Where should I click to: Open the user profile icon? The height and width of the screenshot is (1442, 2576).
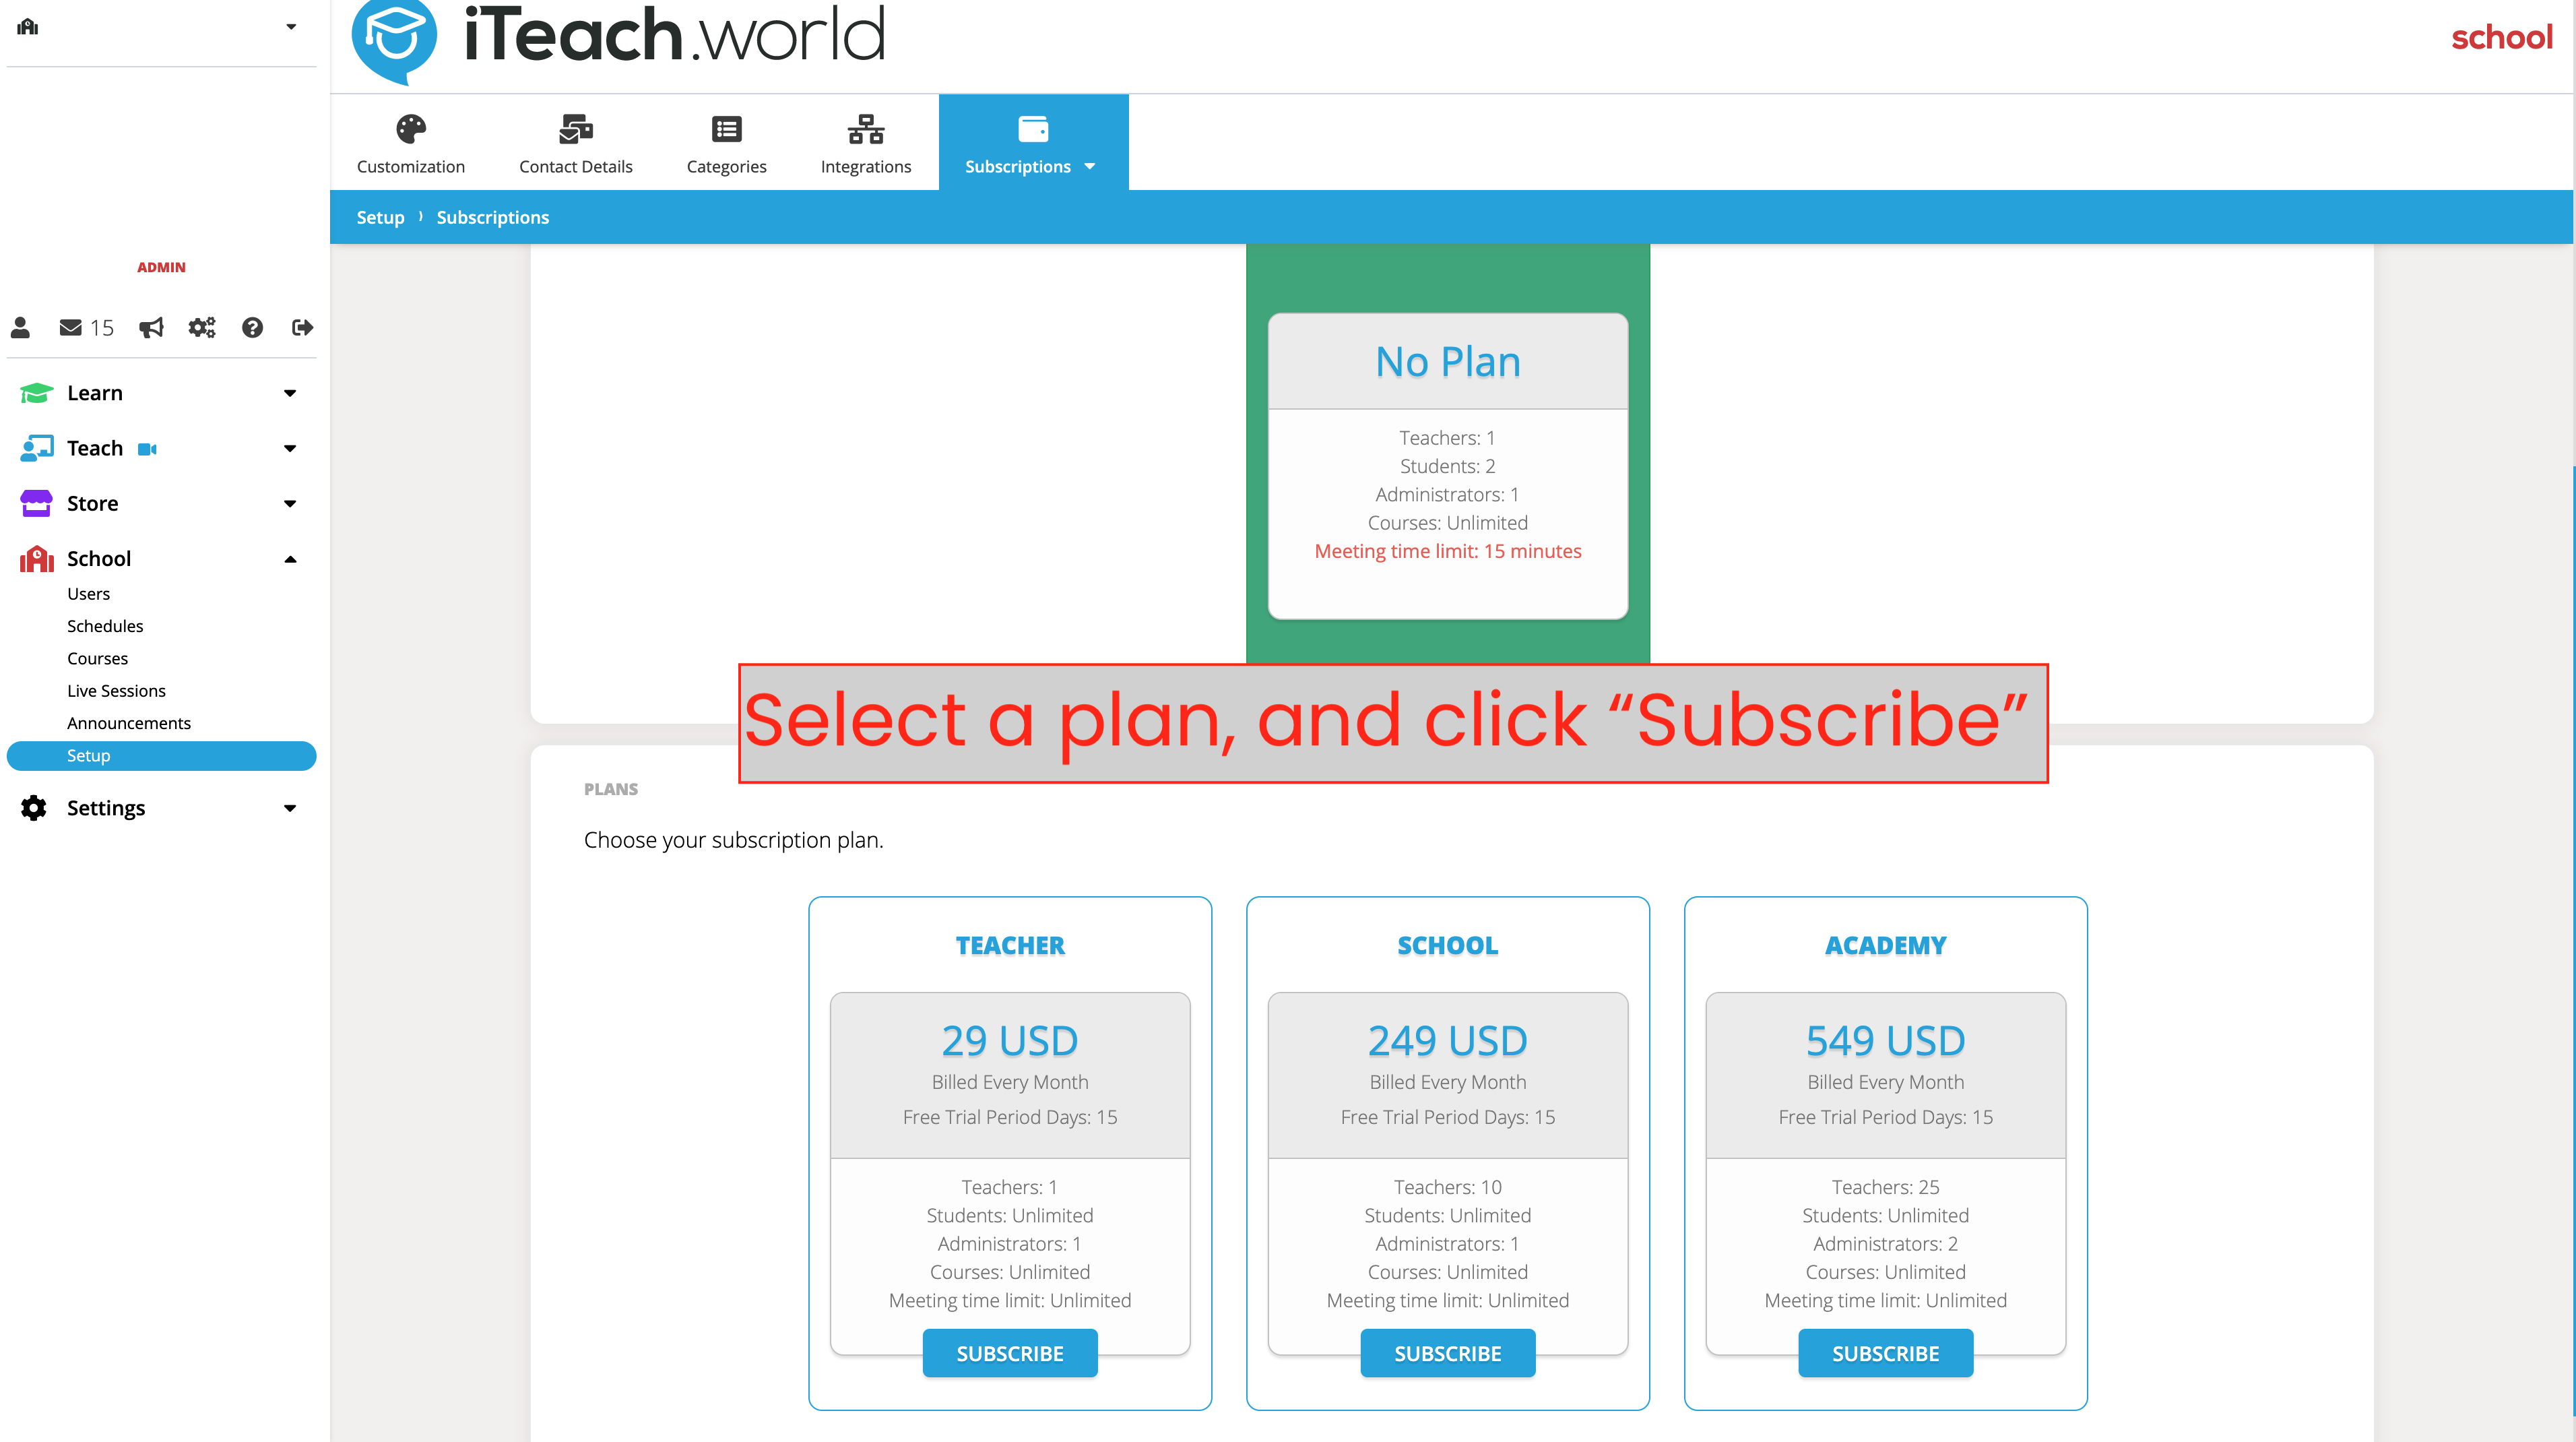point(20,327)
